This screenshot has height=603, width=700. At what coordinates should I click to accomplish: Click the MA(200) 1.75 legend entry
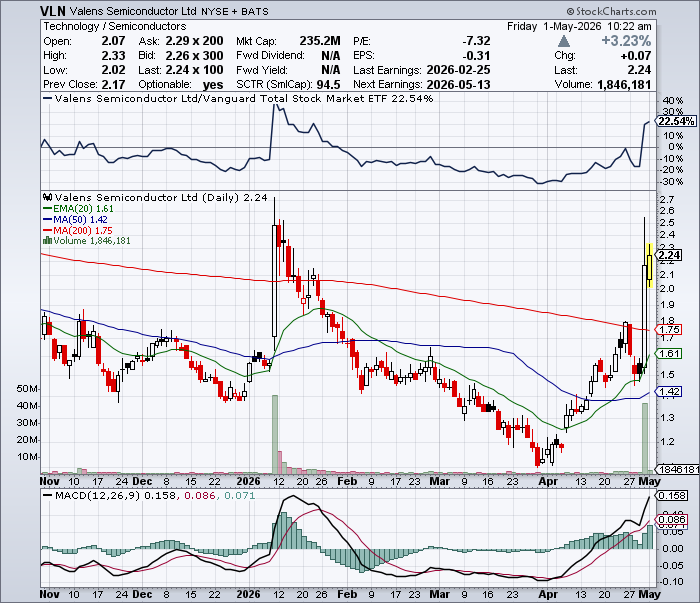coord(78,230)
